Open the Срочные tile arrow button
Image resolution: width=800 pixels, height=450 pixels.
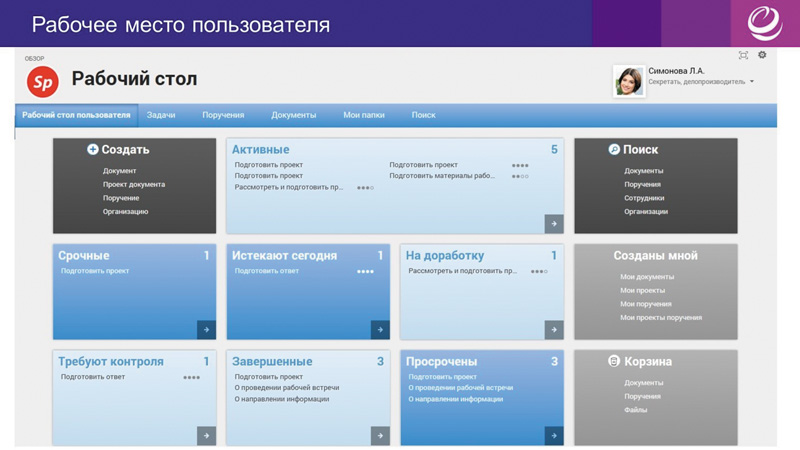206,330
